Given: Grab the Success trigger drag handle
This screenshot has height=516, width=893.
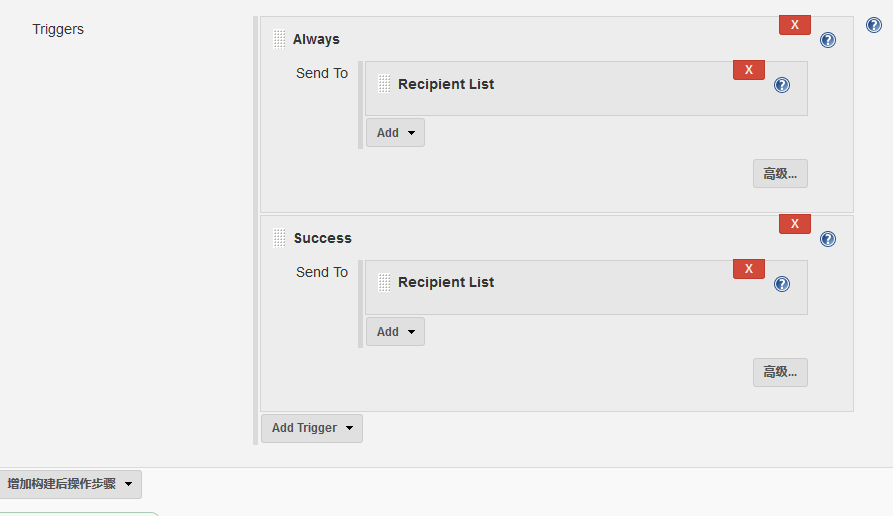Looking at the screenshot, I should coord(279,238).
